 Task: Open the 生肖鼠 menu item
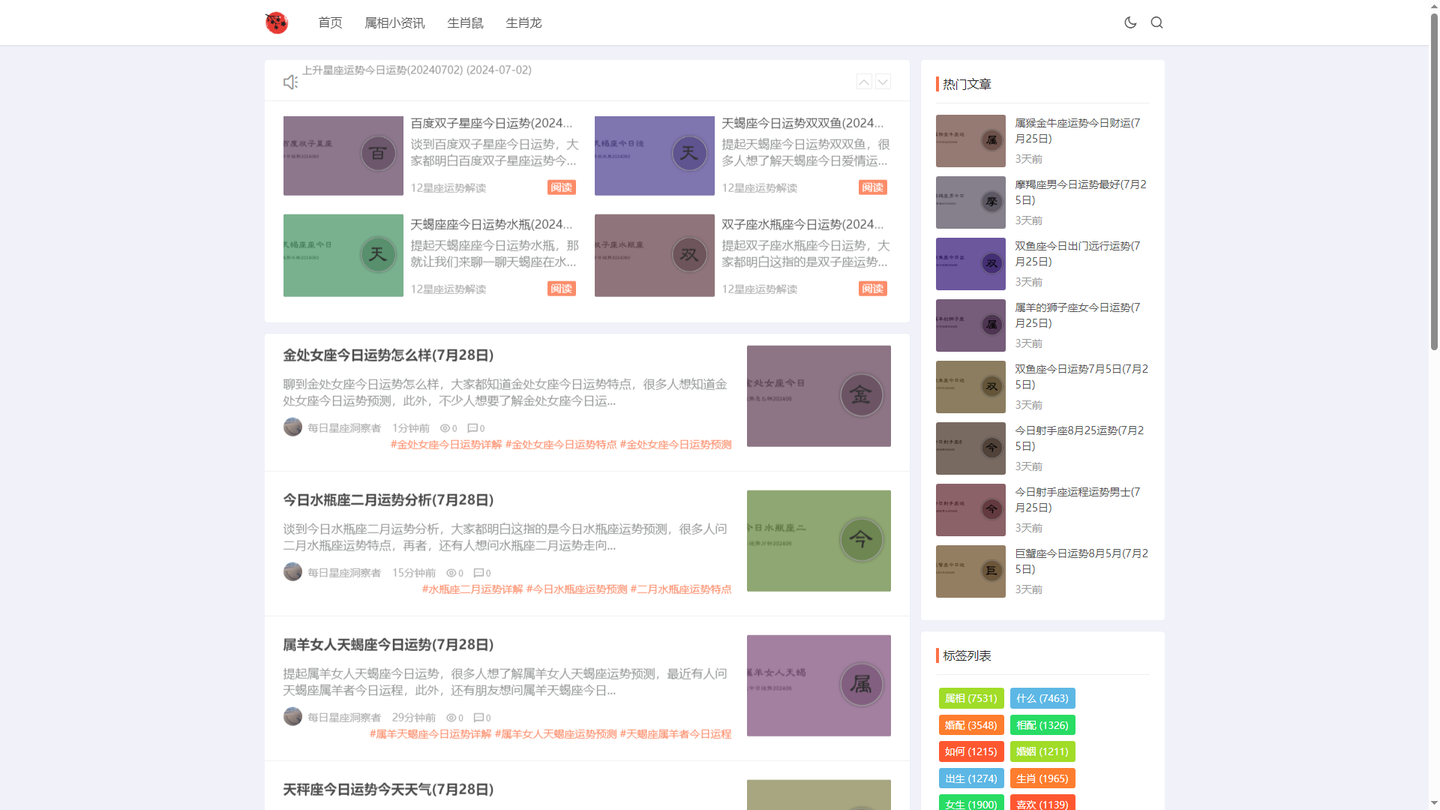pos(465,23)
